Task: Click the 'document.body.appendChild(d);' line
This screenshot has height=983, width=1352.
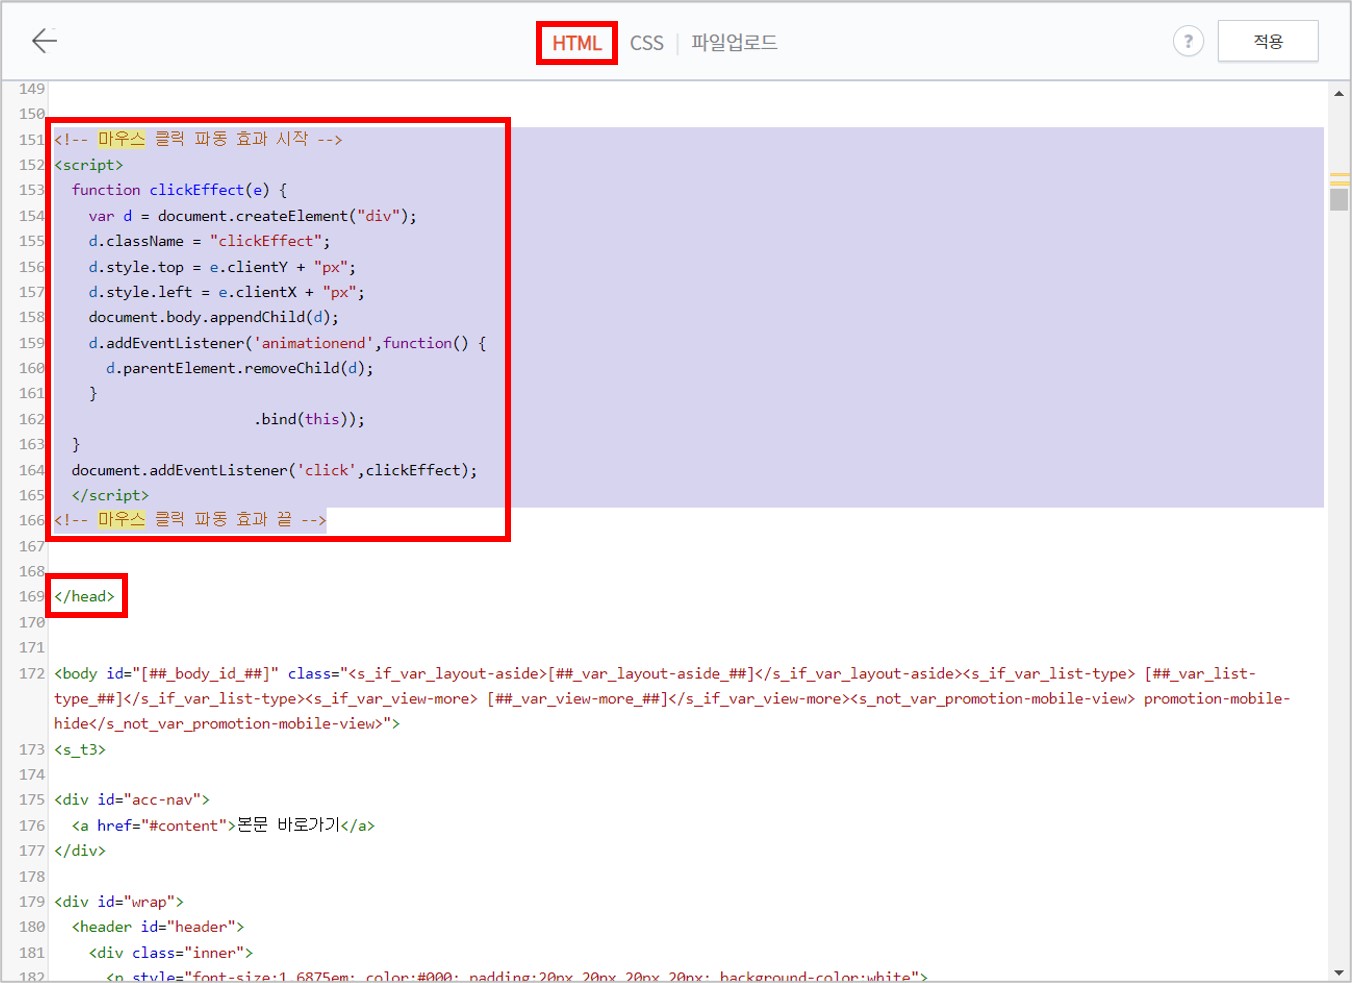Action: (213, 317)
